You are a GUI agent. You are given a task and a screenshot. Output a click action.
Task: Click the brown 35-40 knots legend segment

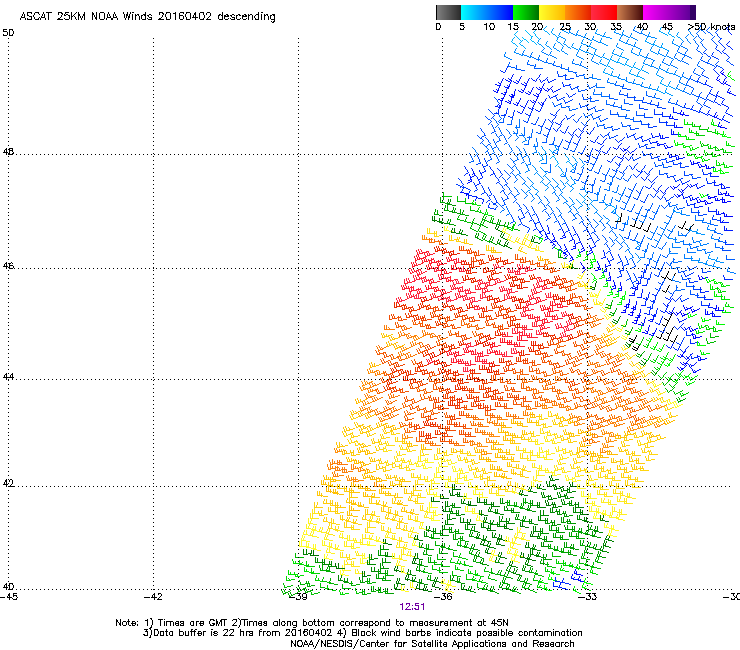click(630, 12)
